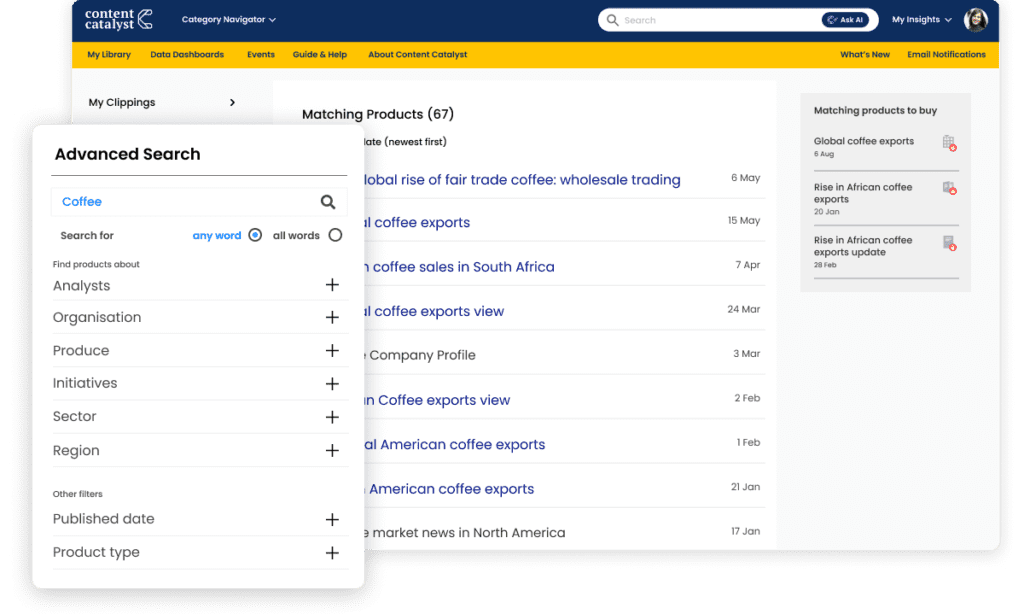
Task: Open American coffee exports result dated 21 Jan
Action: (449, 489)
